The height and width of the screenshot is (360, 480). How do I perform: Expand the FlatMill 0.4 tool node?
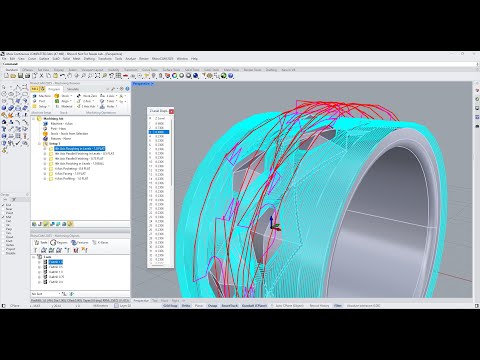(39, 282)
